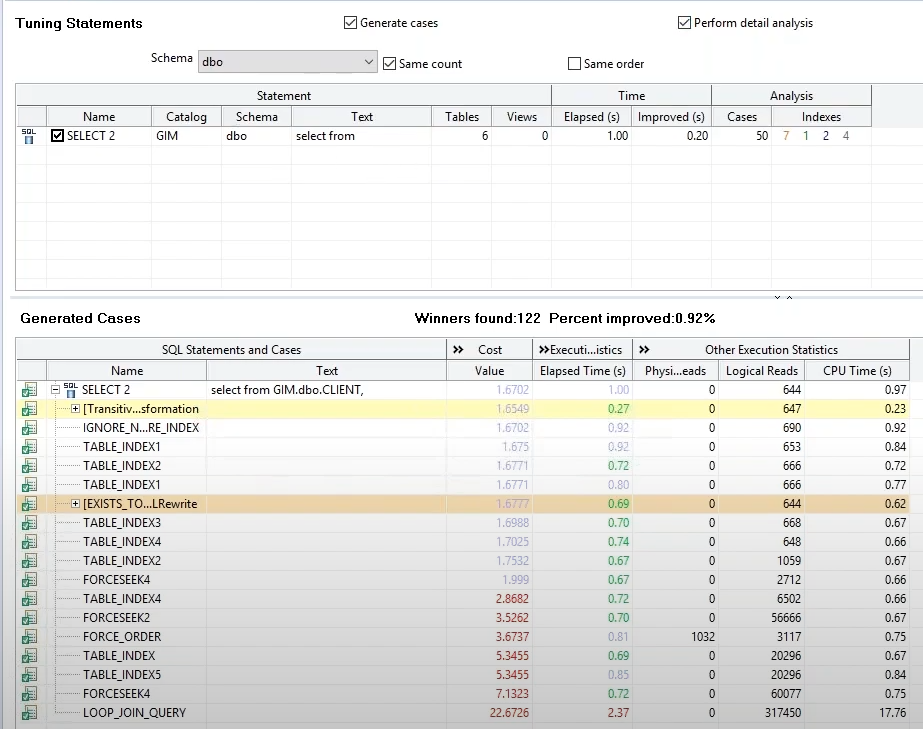Screen dimensions: 923x729
Task: Click the row icon for TABLE_INDEX2 with cost 1.6771
Action: [x=29, y=466]
